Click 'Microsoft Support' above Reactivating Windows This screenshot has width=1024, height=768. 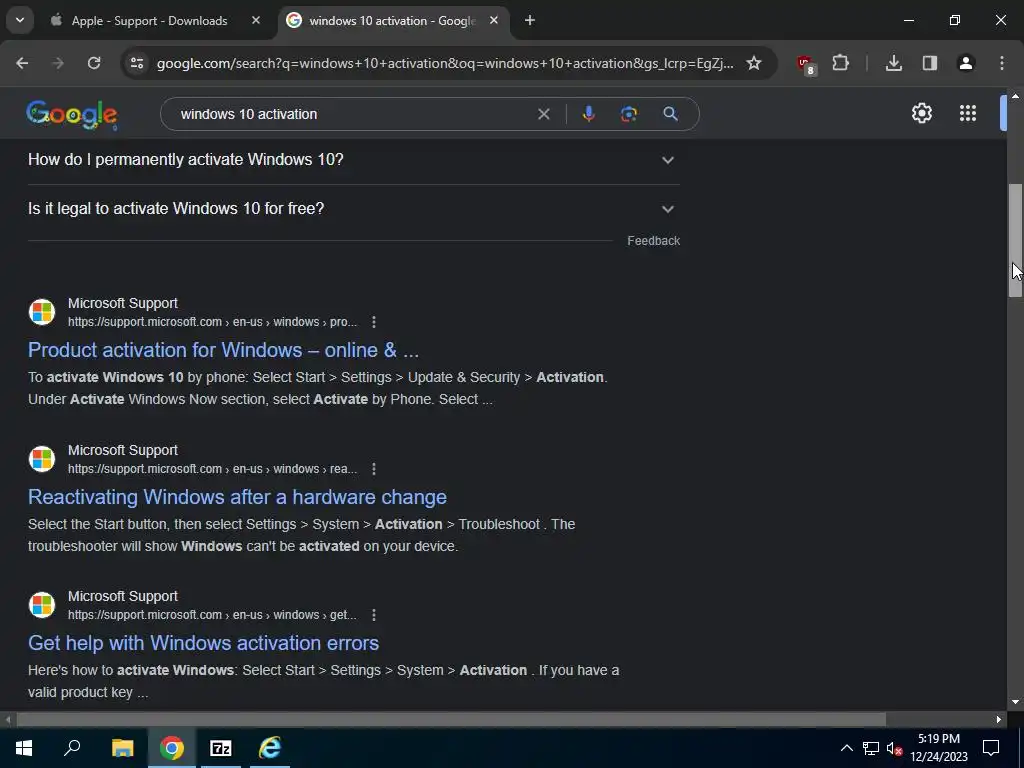pos(123,451)
